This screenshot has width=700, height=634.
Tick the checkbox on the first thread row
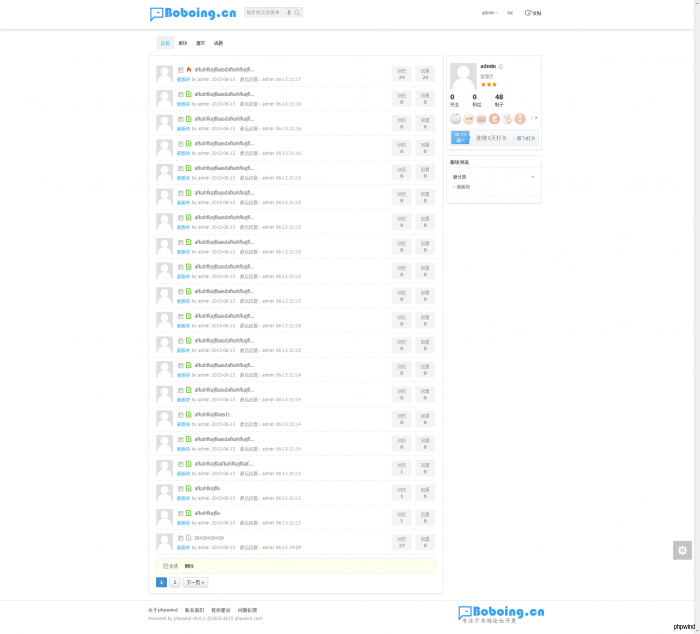(x=181, y=70)
